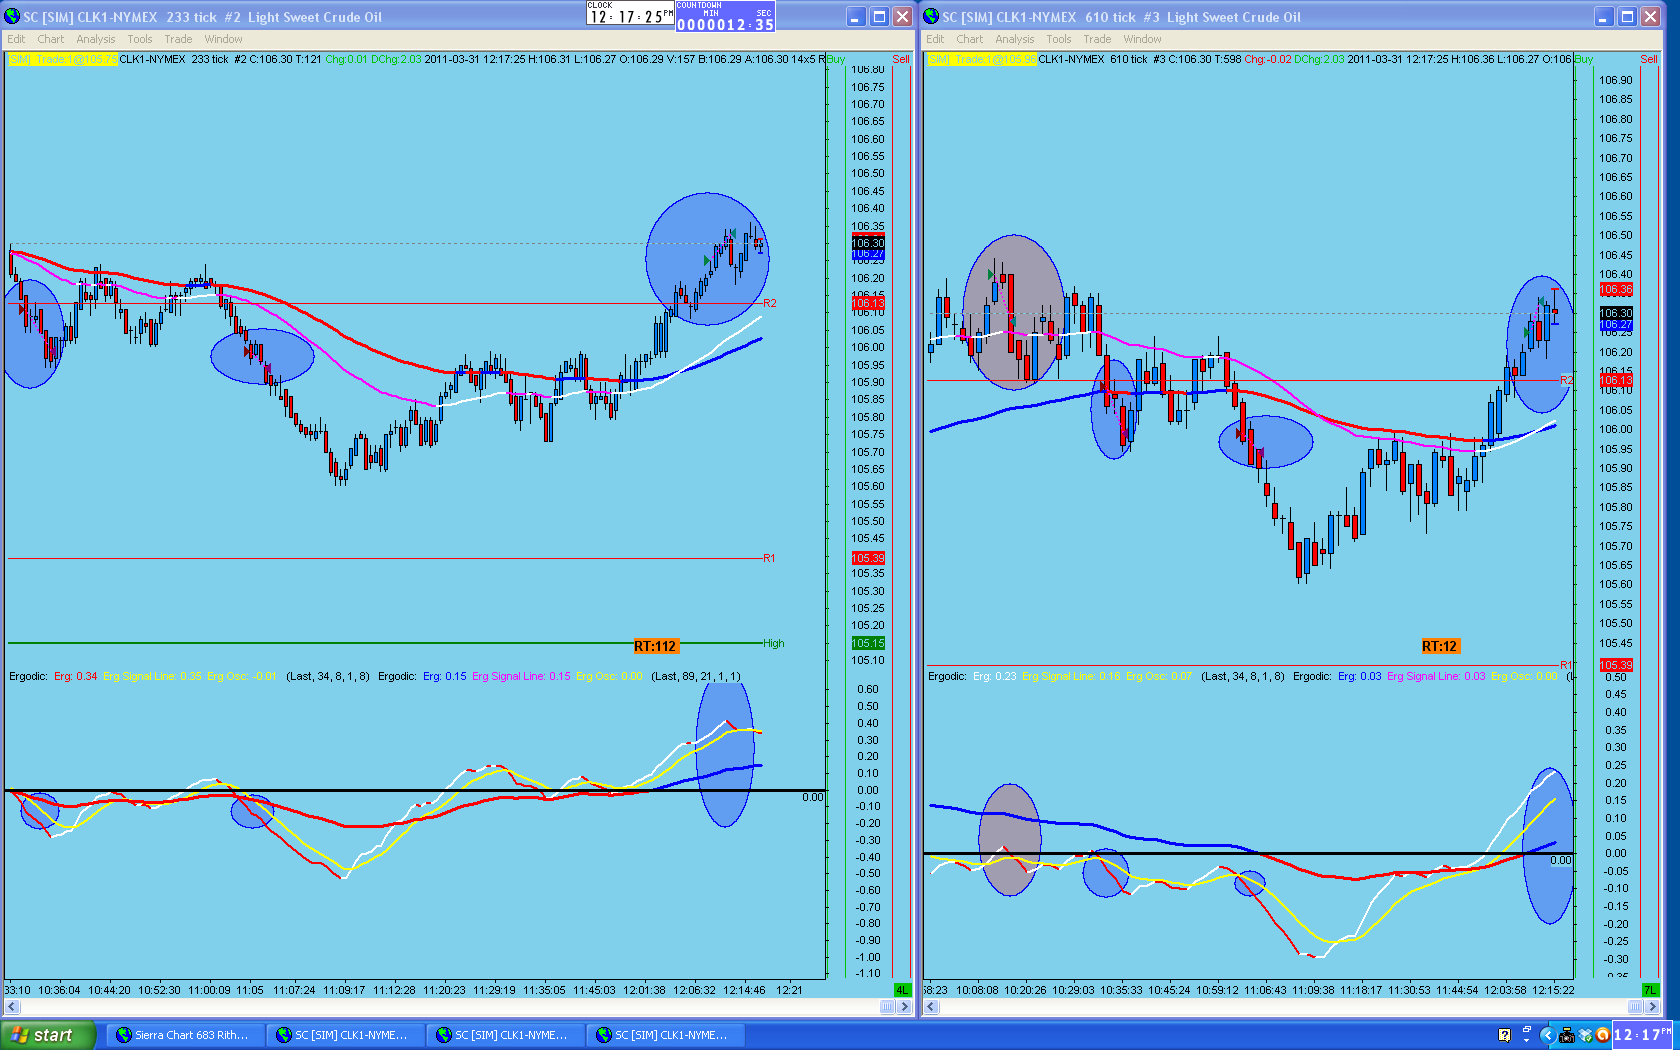Click left scroll arrow of 610 tick chart
The image size is (1680, 1050).
[x=931, y=1007]
